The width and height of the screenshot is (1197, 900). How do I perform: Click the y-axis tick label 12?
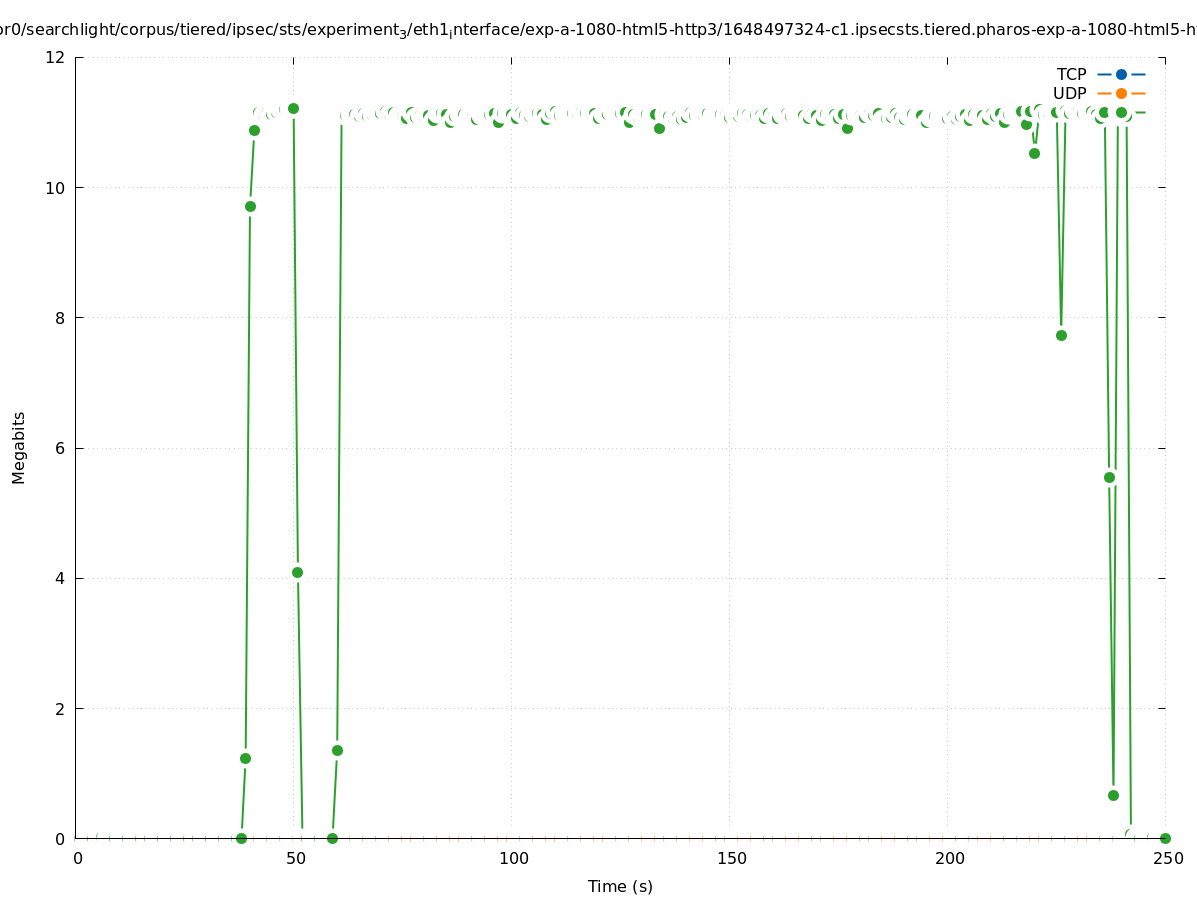[x=56, y=57]
